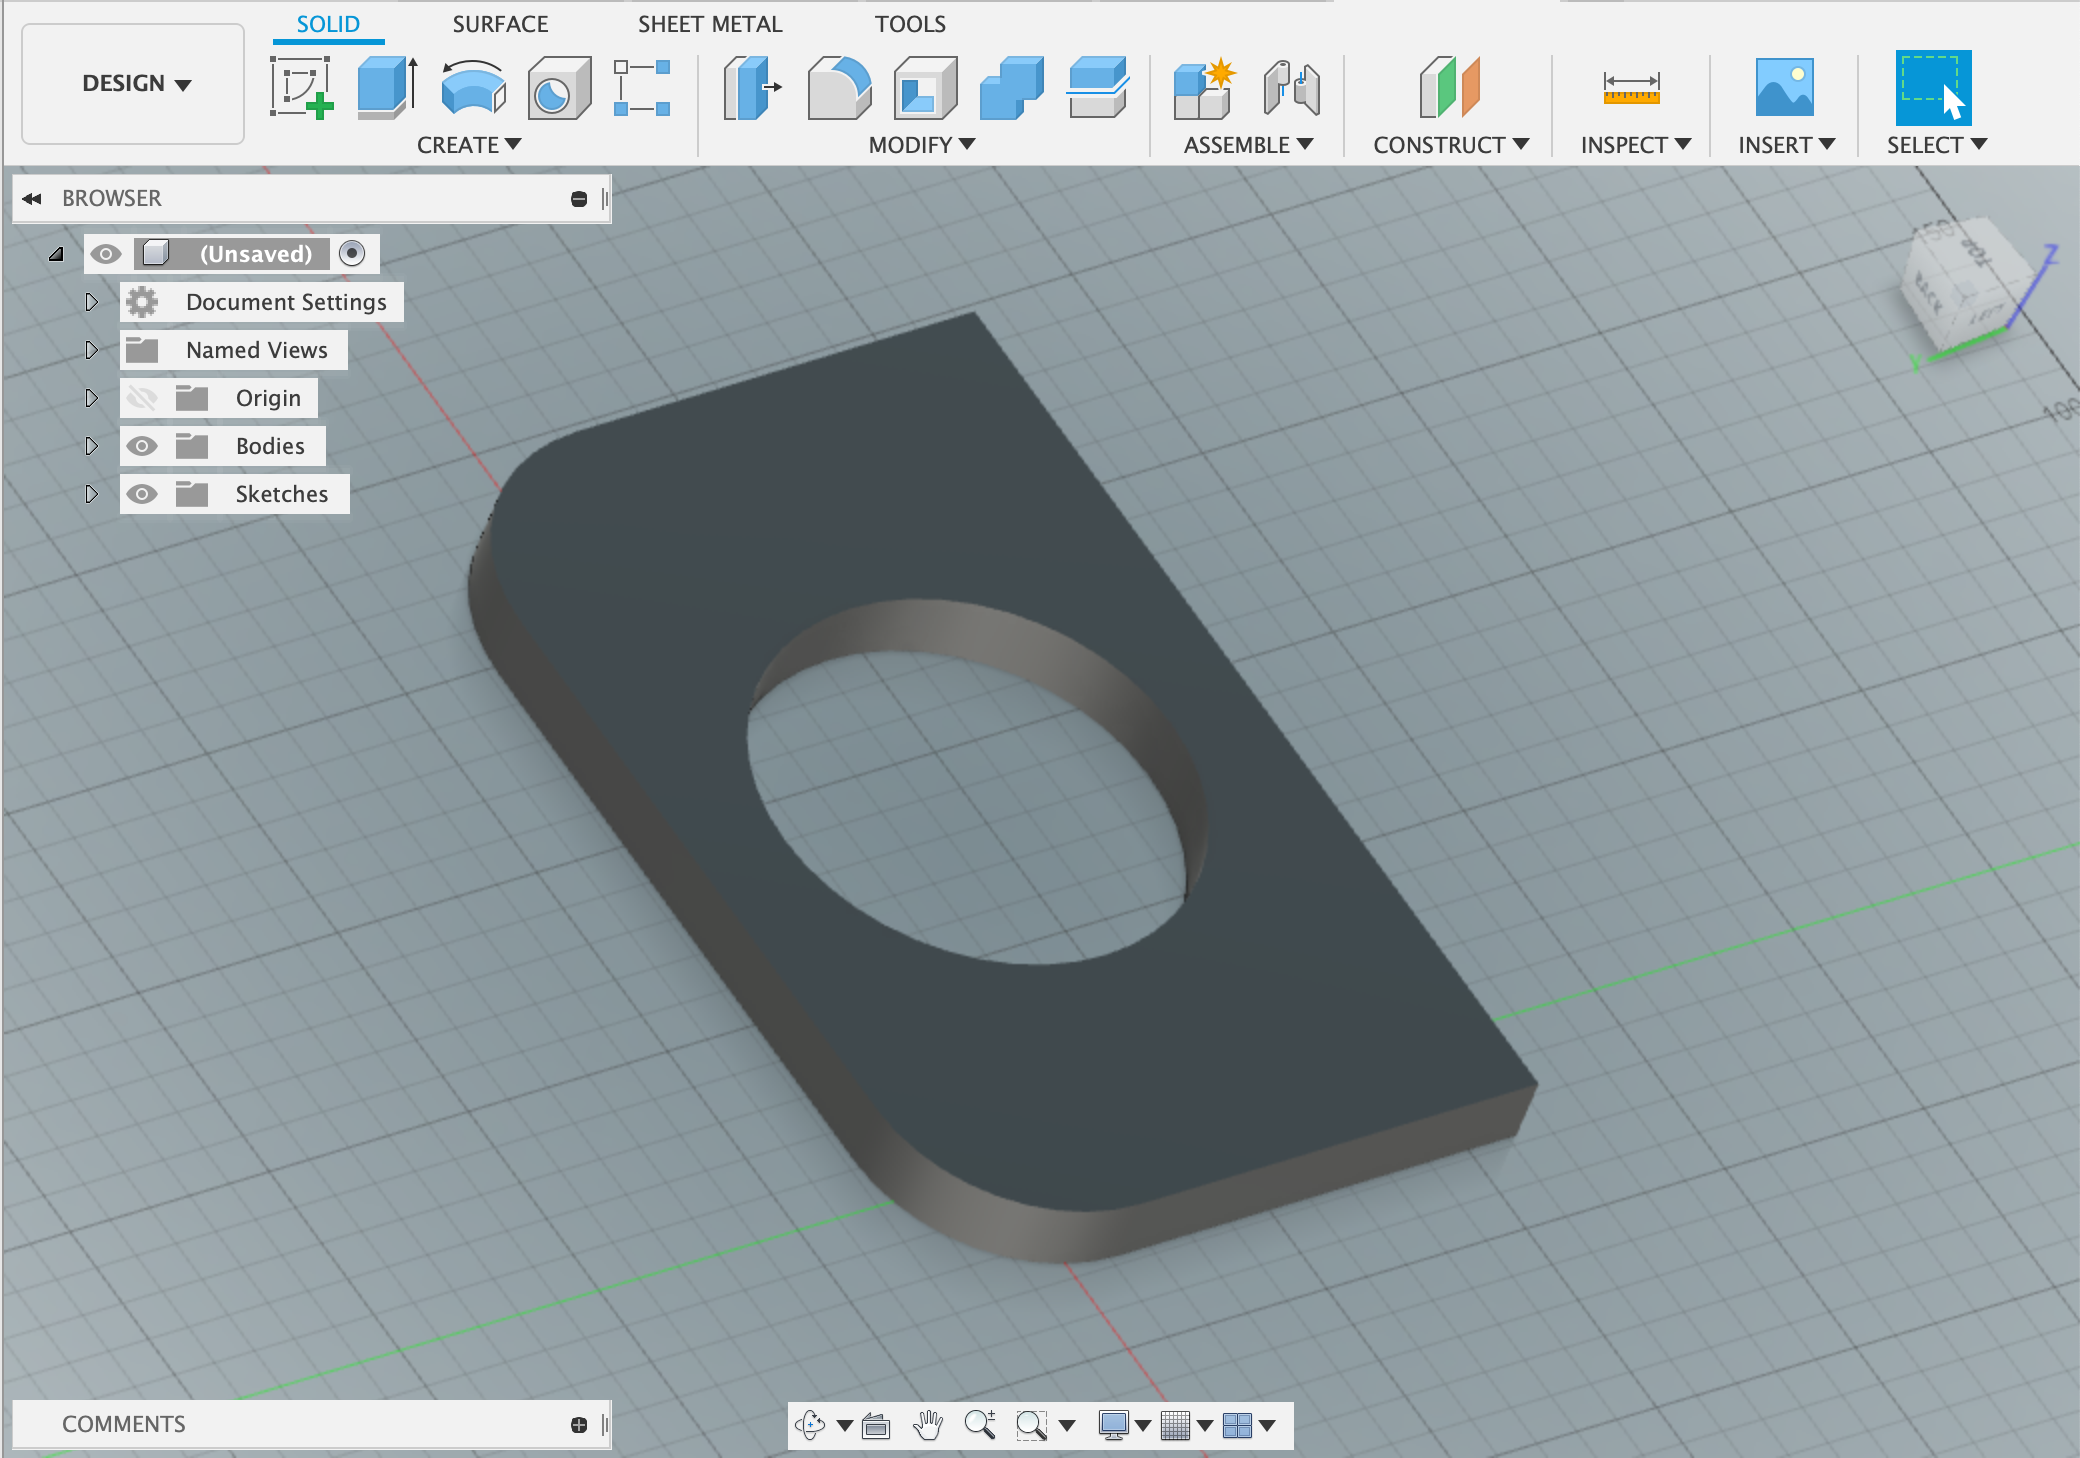Toggle visibility of Origin folder

tap(141, 397)
